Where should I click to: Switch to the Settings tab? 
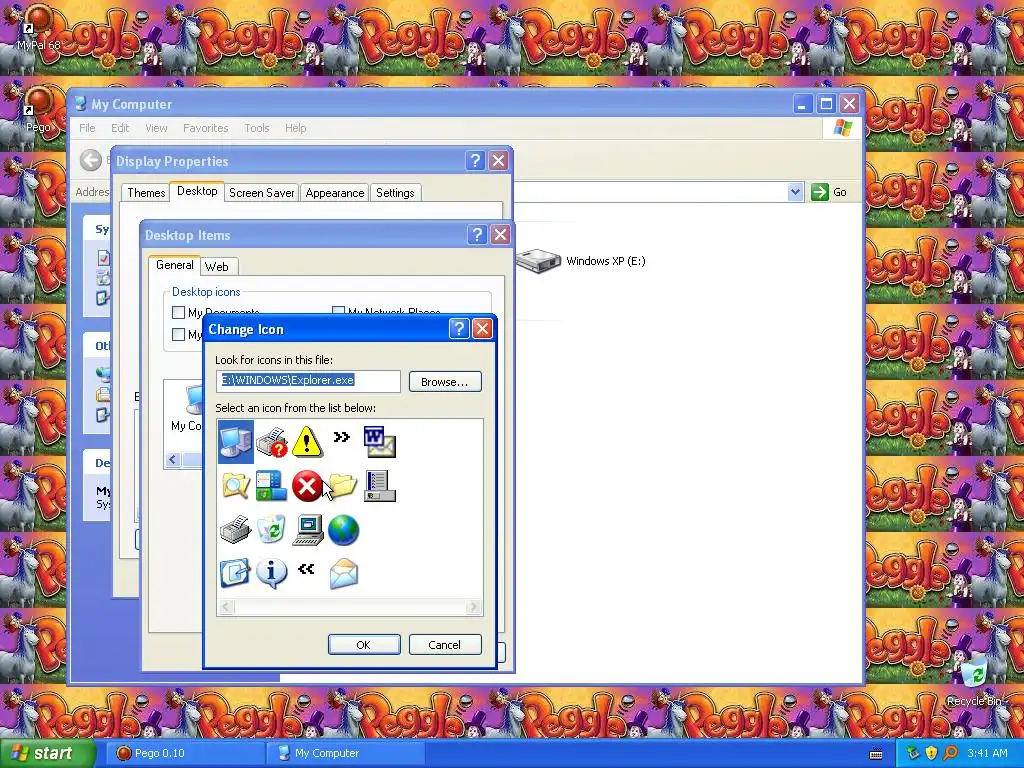click(395, 193)
